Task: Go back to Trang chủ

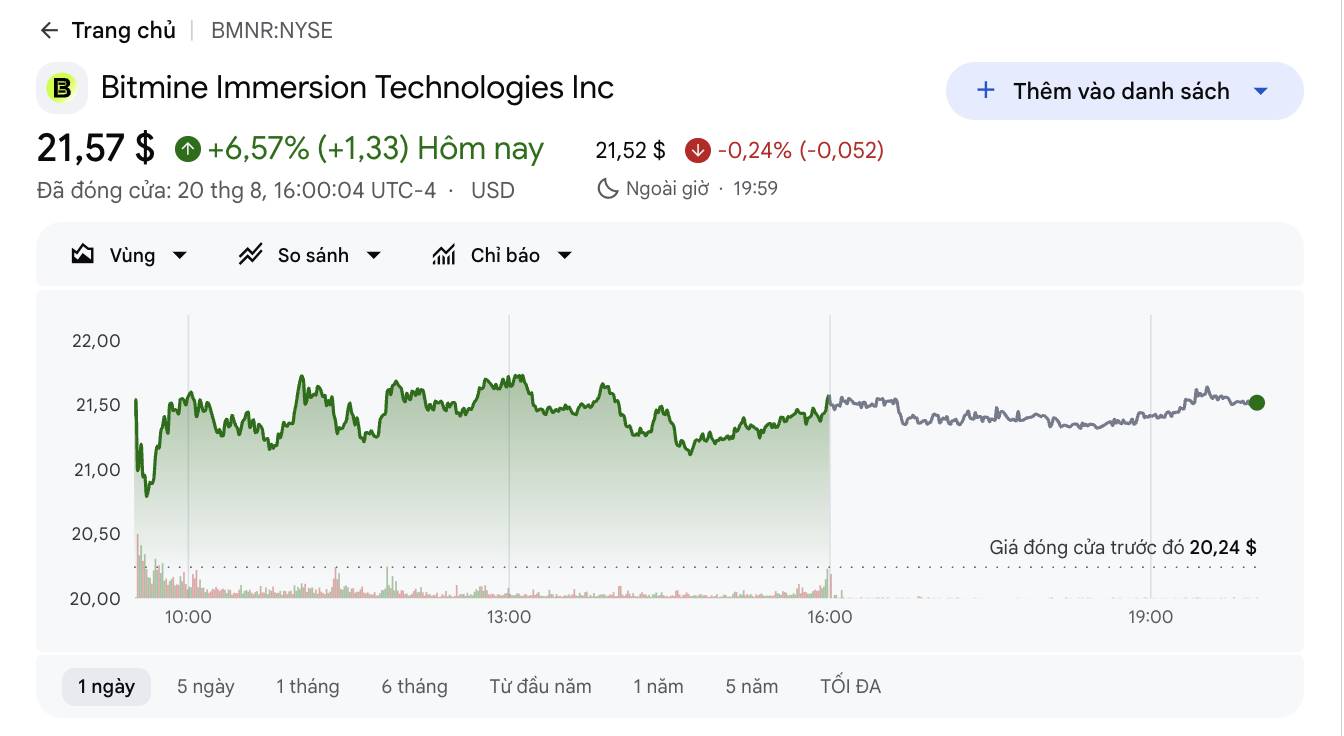Action: pos(123,30)
